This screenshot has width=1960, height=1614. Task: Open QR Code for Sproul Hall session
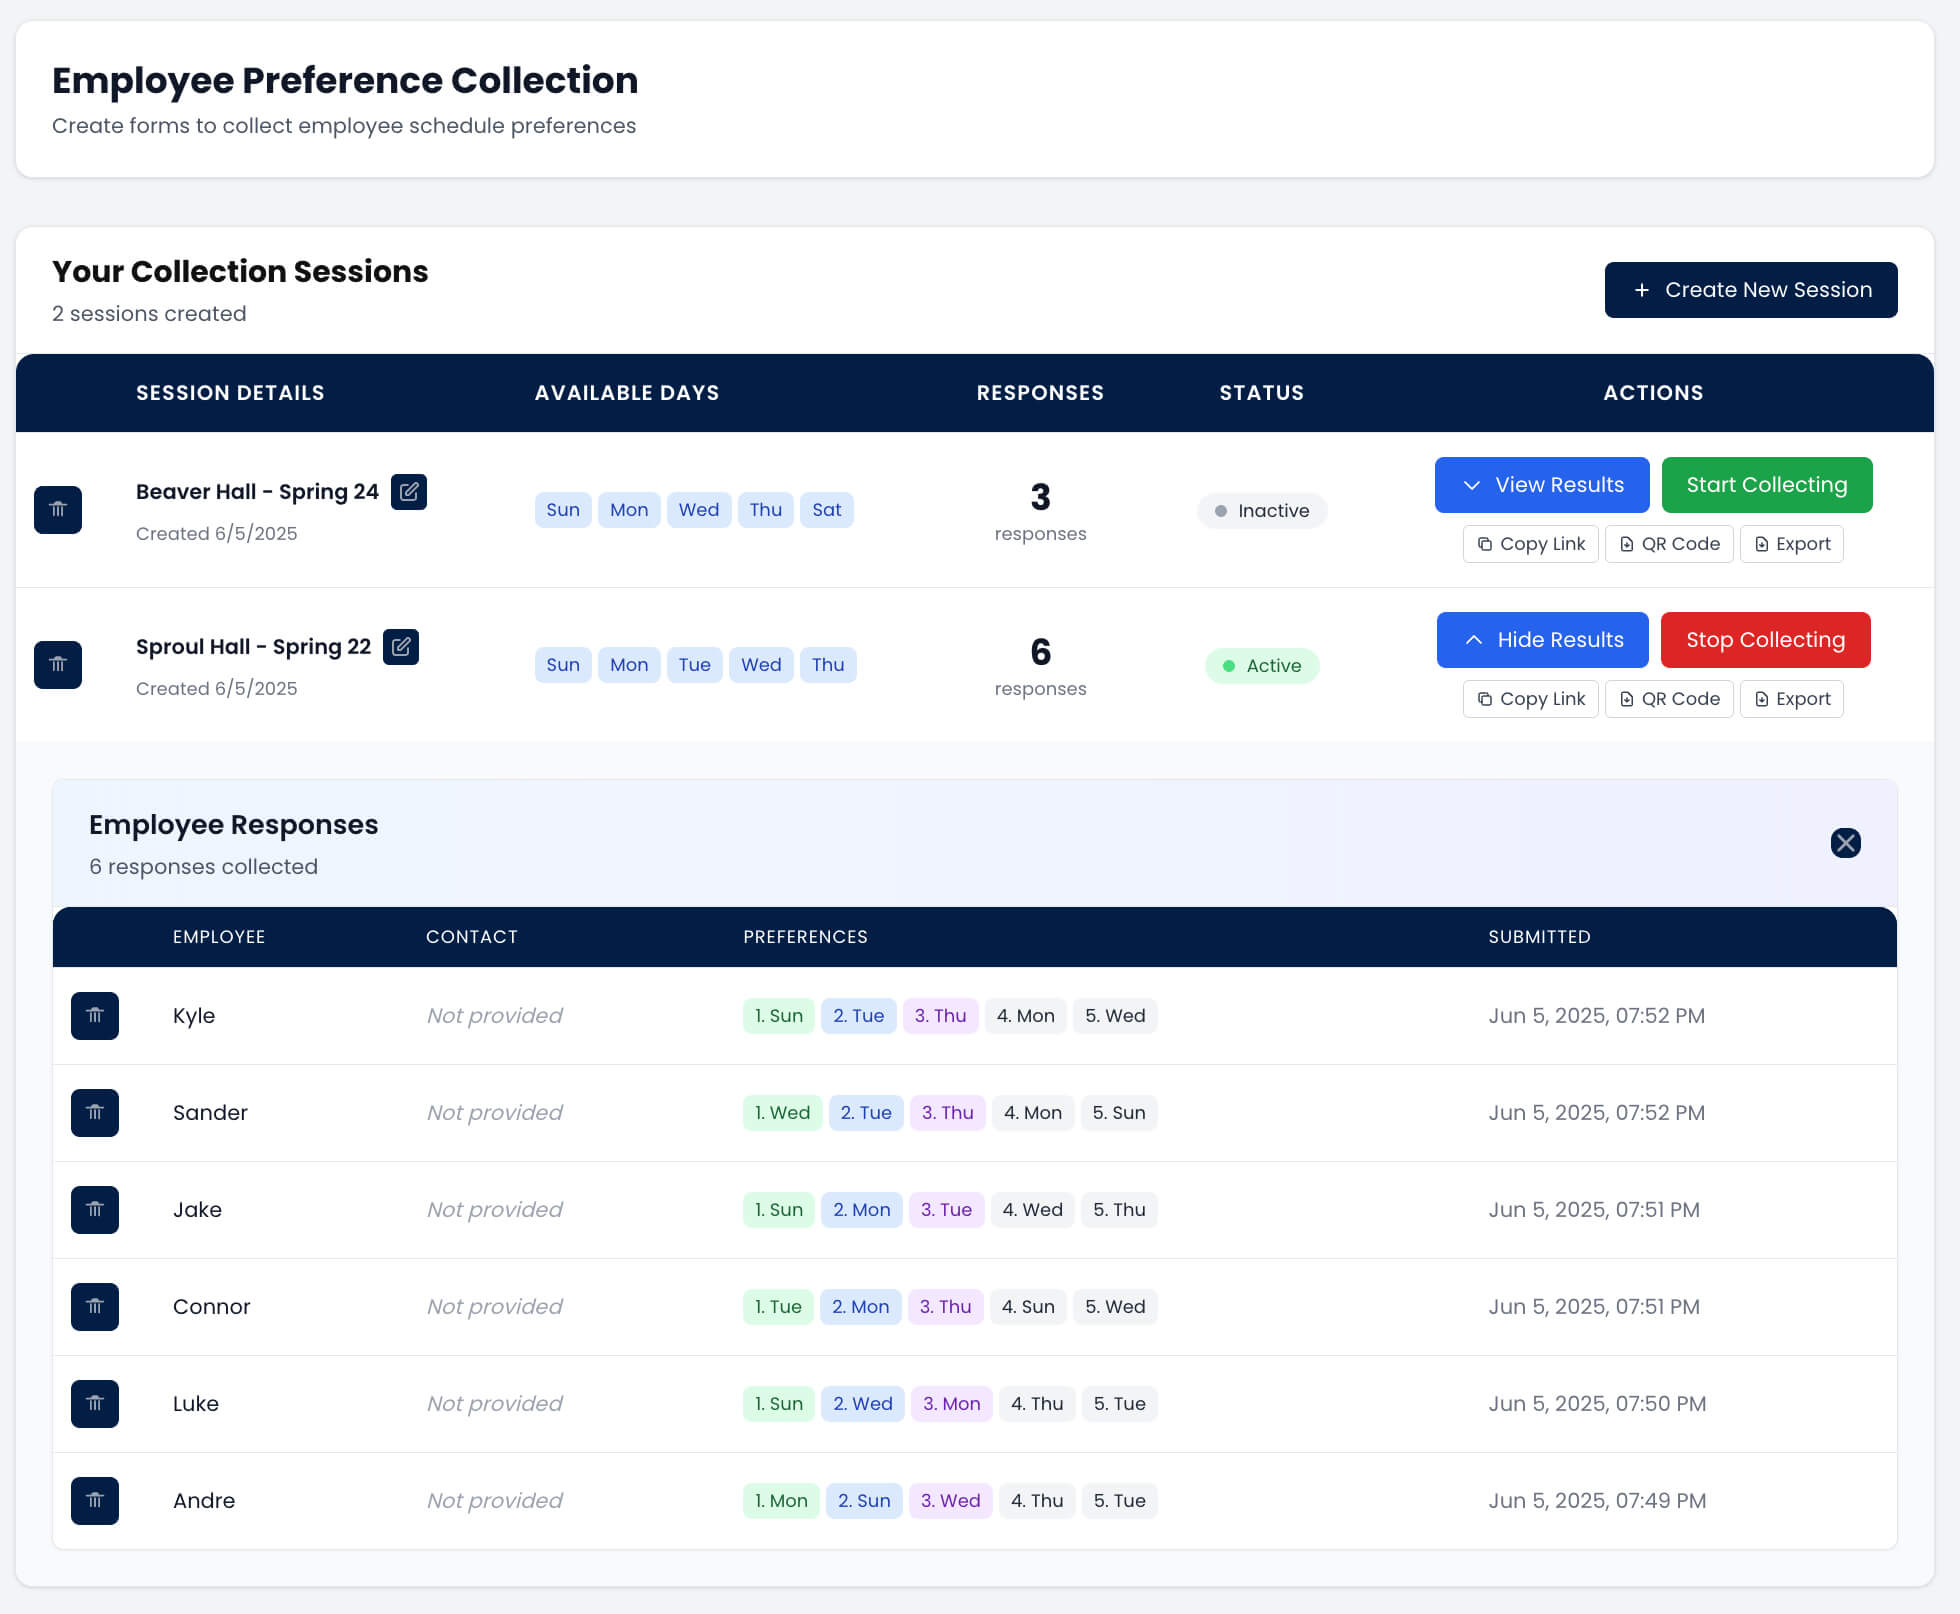[1669, 699]
